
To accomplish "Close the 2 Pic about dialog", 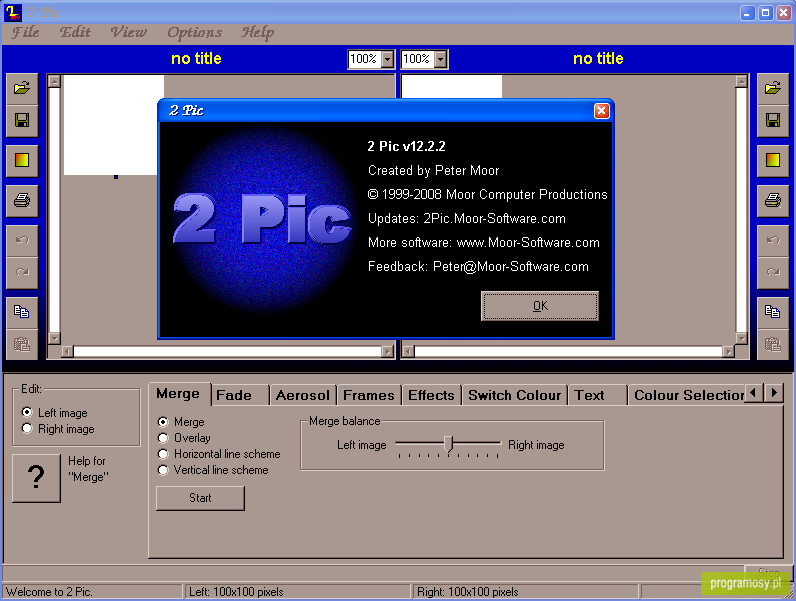I will 602,111.
